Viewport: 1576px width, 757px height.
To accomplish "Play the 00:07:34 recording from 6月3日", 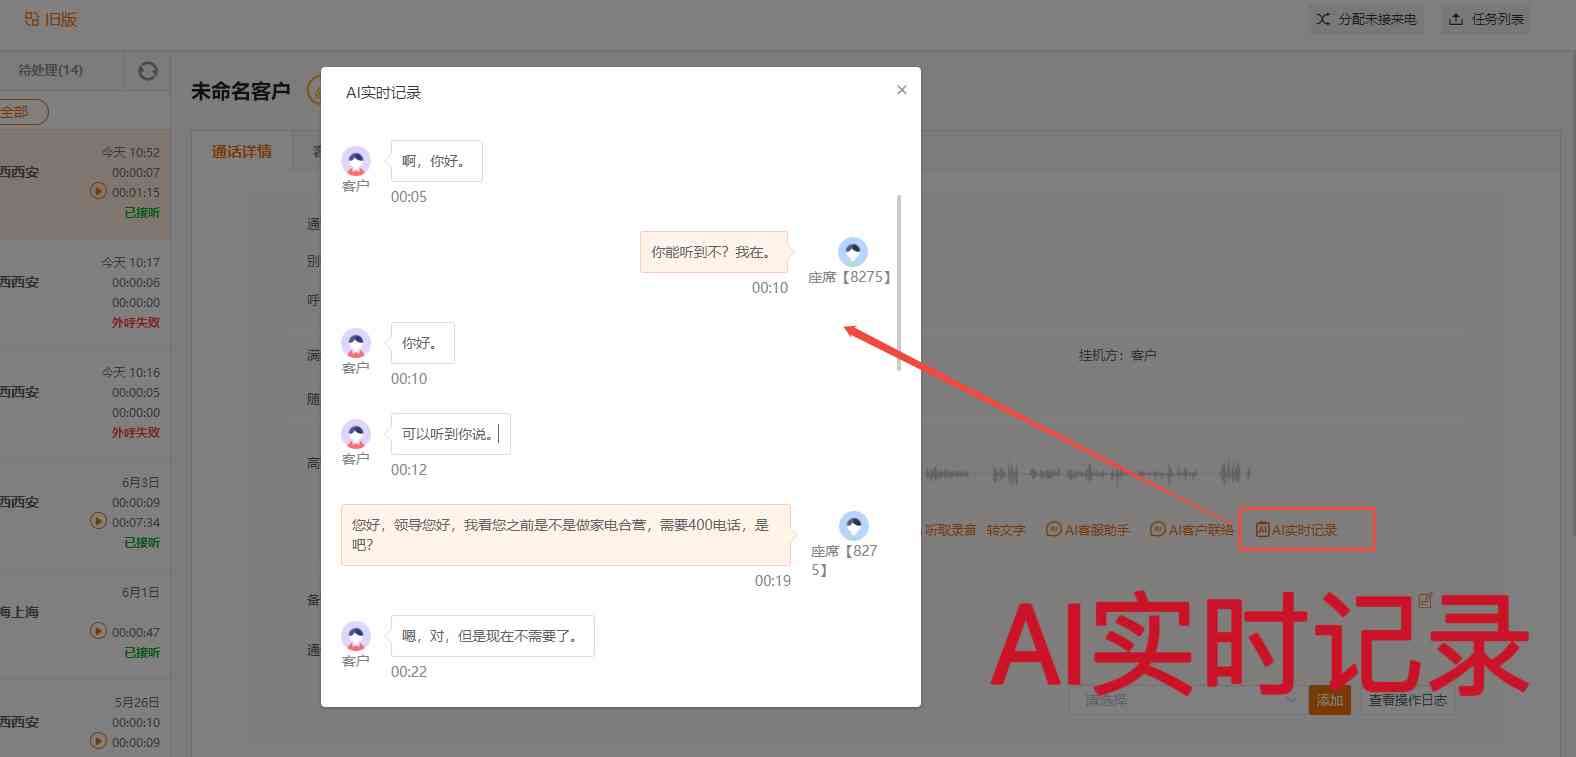I will click(98, 521).
